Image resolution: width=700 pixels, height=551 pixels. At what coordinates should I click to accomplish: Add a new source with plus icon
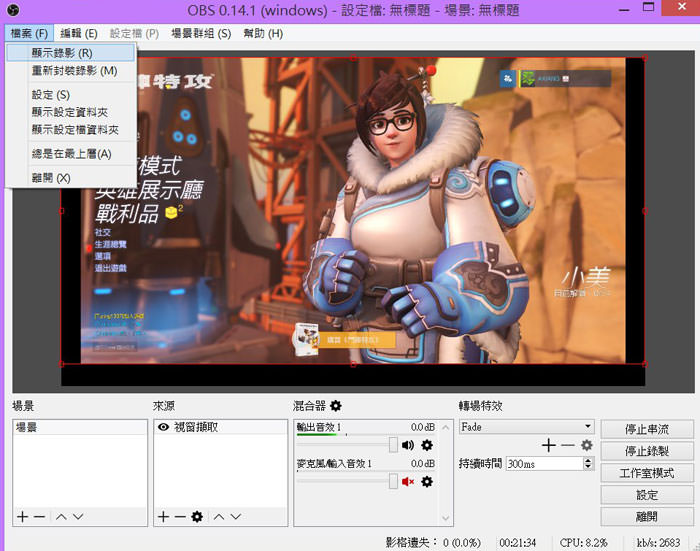163,517
